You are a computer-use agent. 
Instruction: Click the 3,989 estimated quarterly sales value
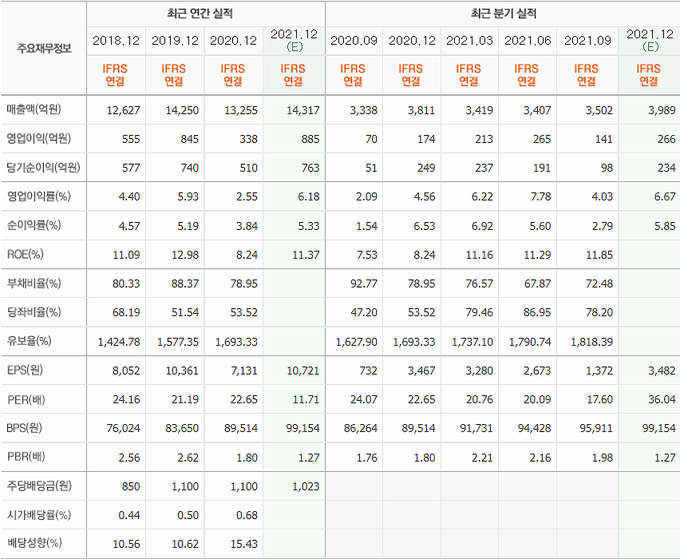[662, 111]
